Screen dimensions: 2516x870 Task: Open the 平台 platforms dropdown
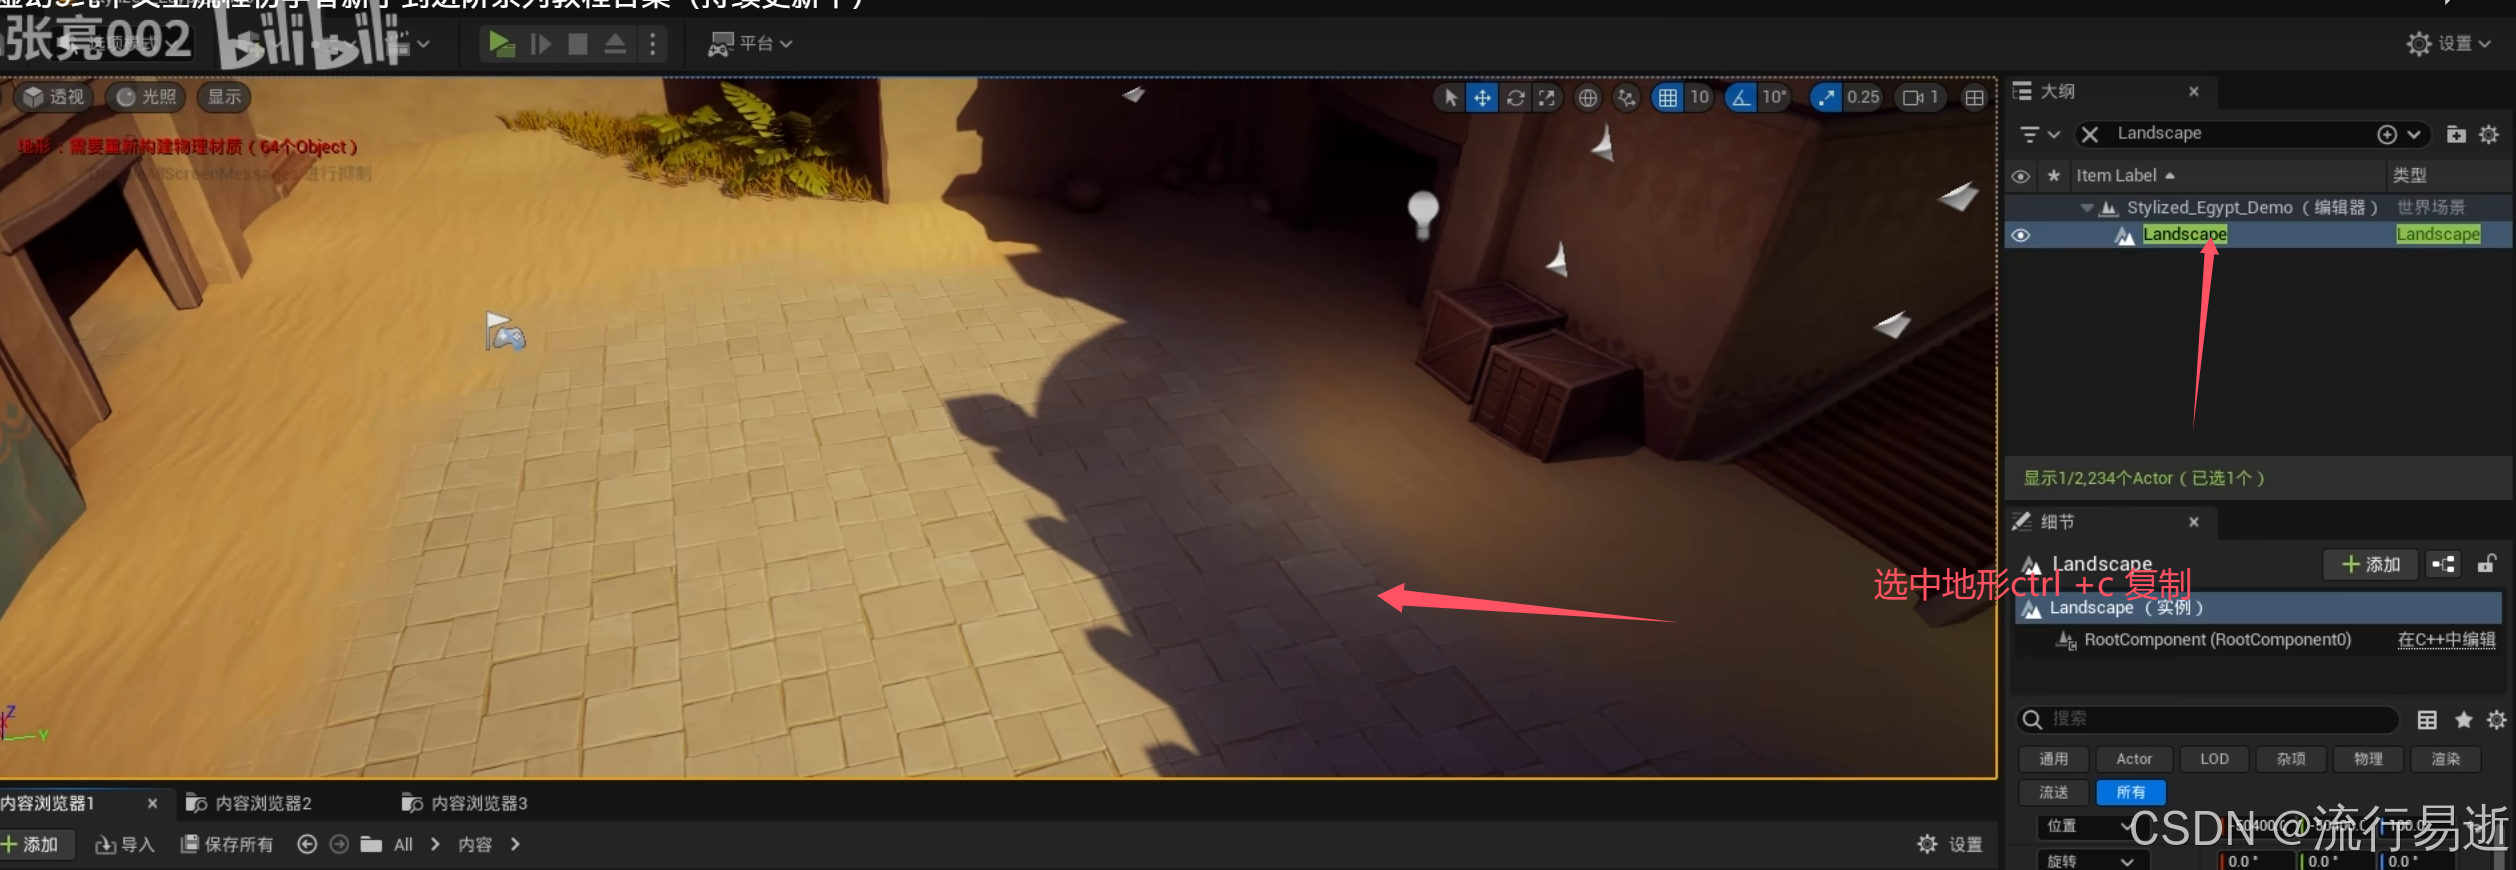point(750,43)
